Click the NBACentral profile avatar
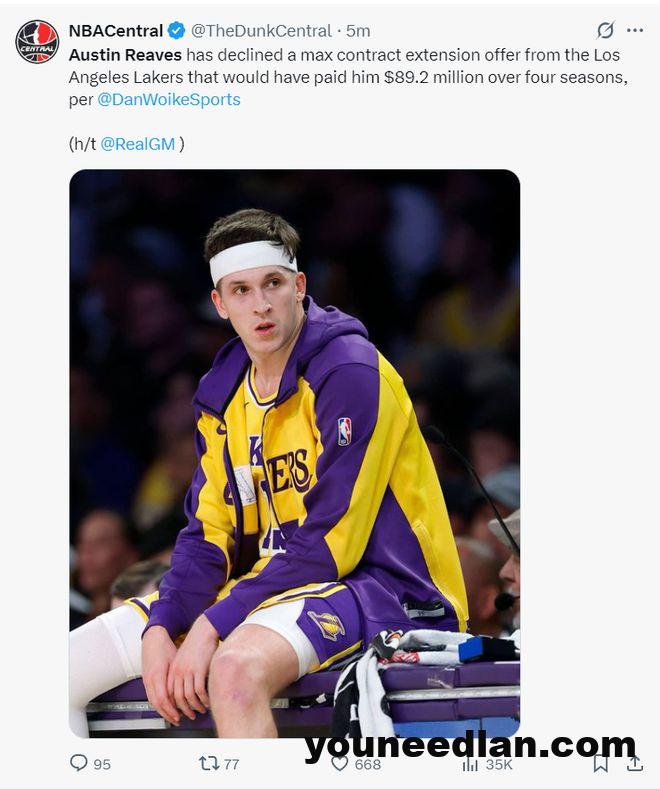 37,41
